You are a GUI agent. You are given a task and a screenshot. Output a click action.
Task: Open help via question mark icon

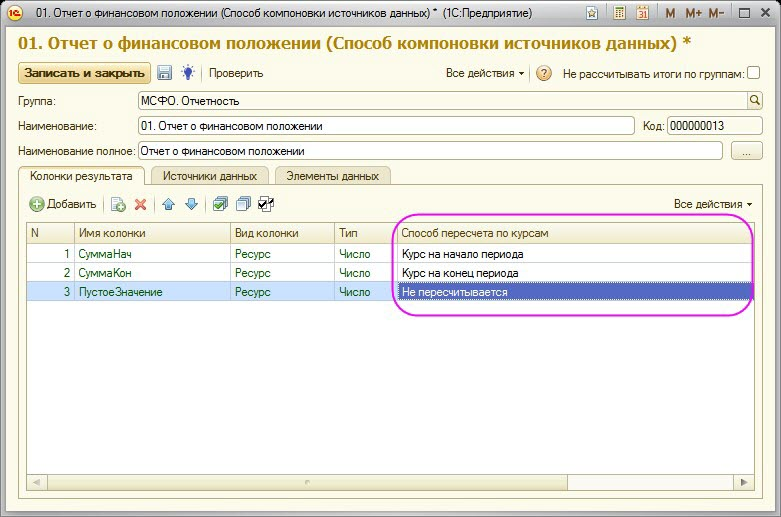coord(544,73)
